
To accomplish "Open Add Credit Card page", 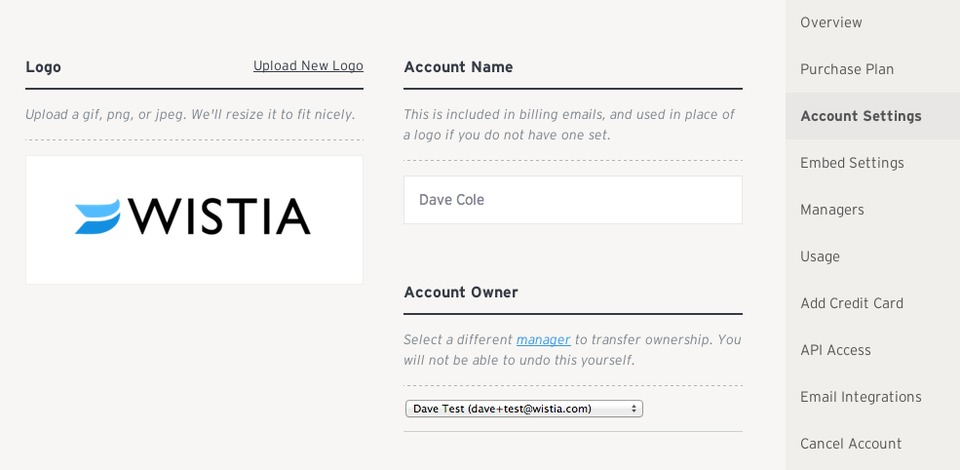I will click(852, 303).
